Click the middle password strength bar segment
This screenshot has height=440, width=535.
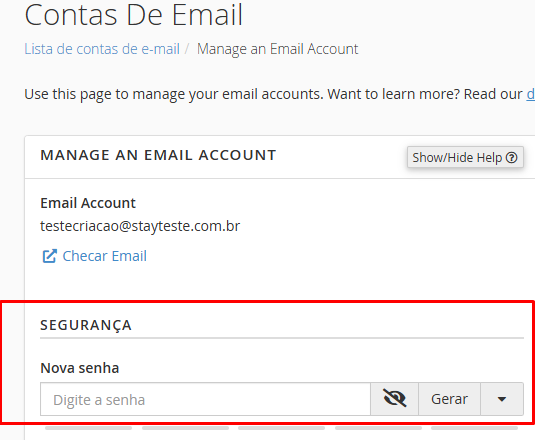[281, 428]
